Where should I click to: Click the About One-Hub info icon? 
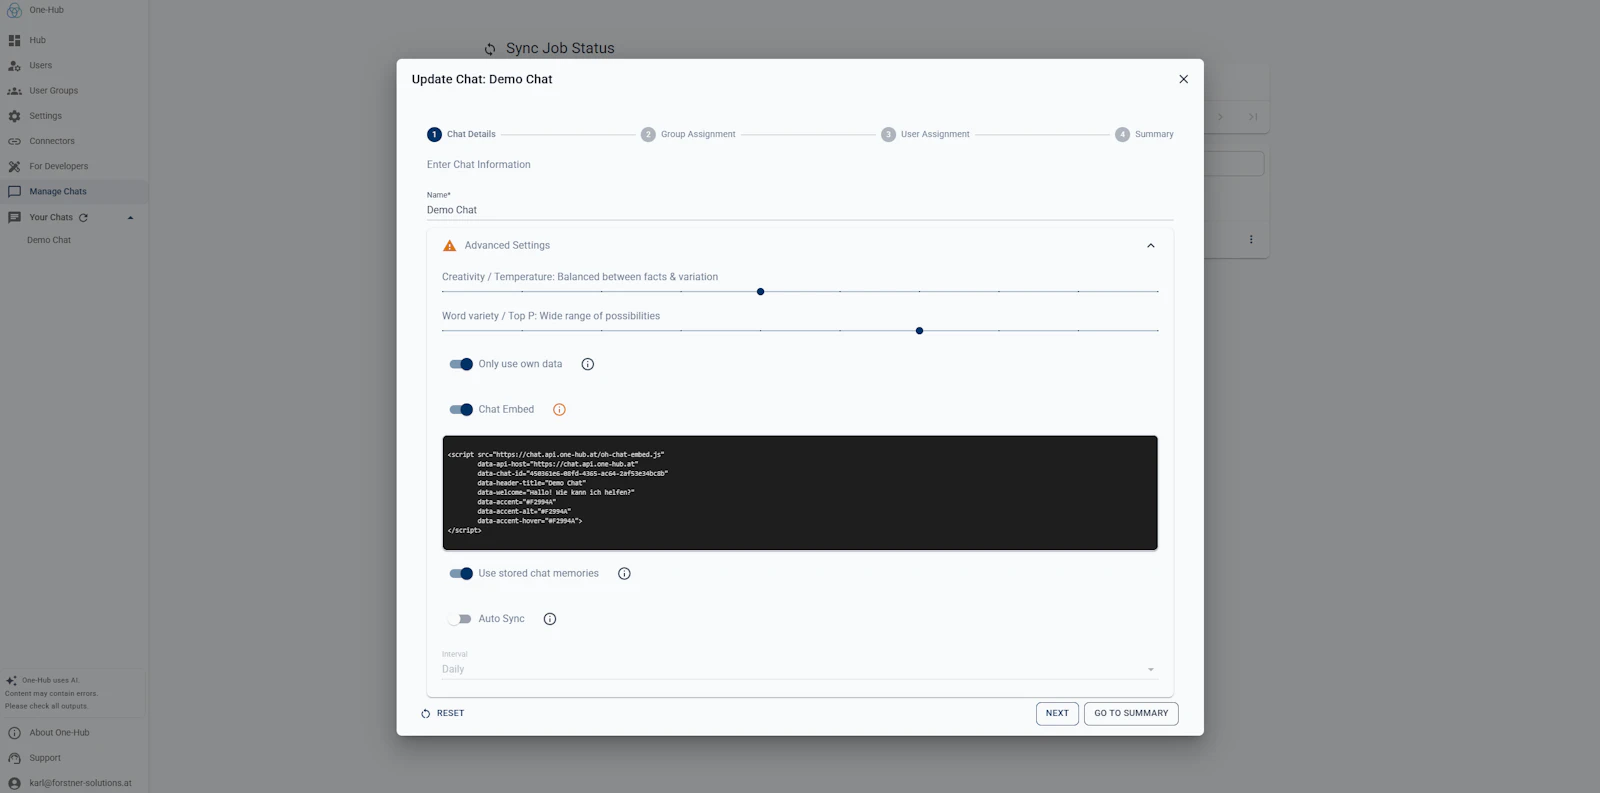pyautogui.click(x=14, y=733)
